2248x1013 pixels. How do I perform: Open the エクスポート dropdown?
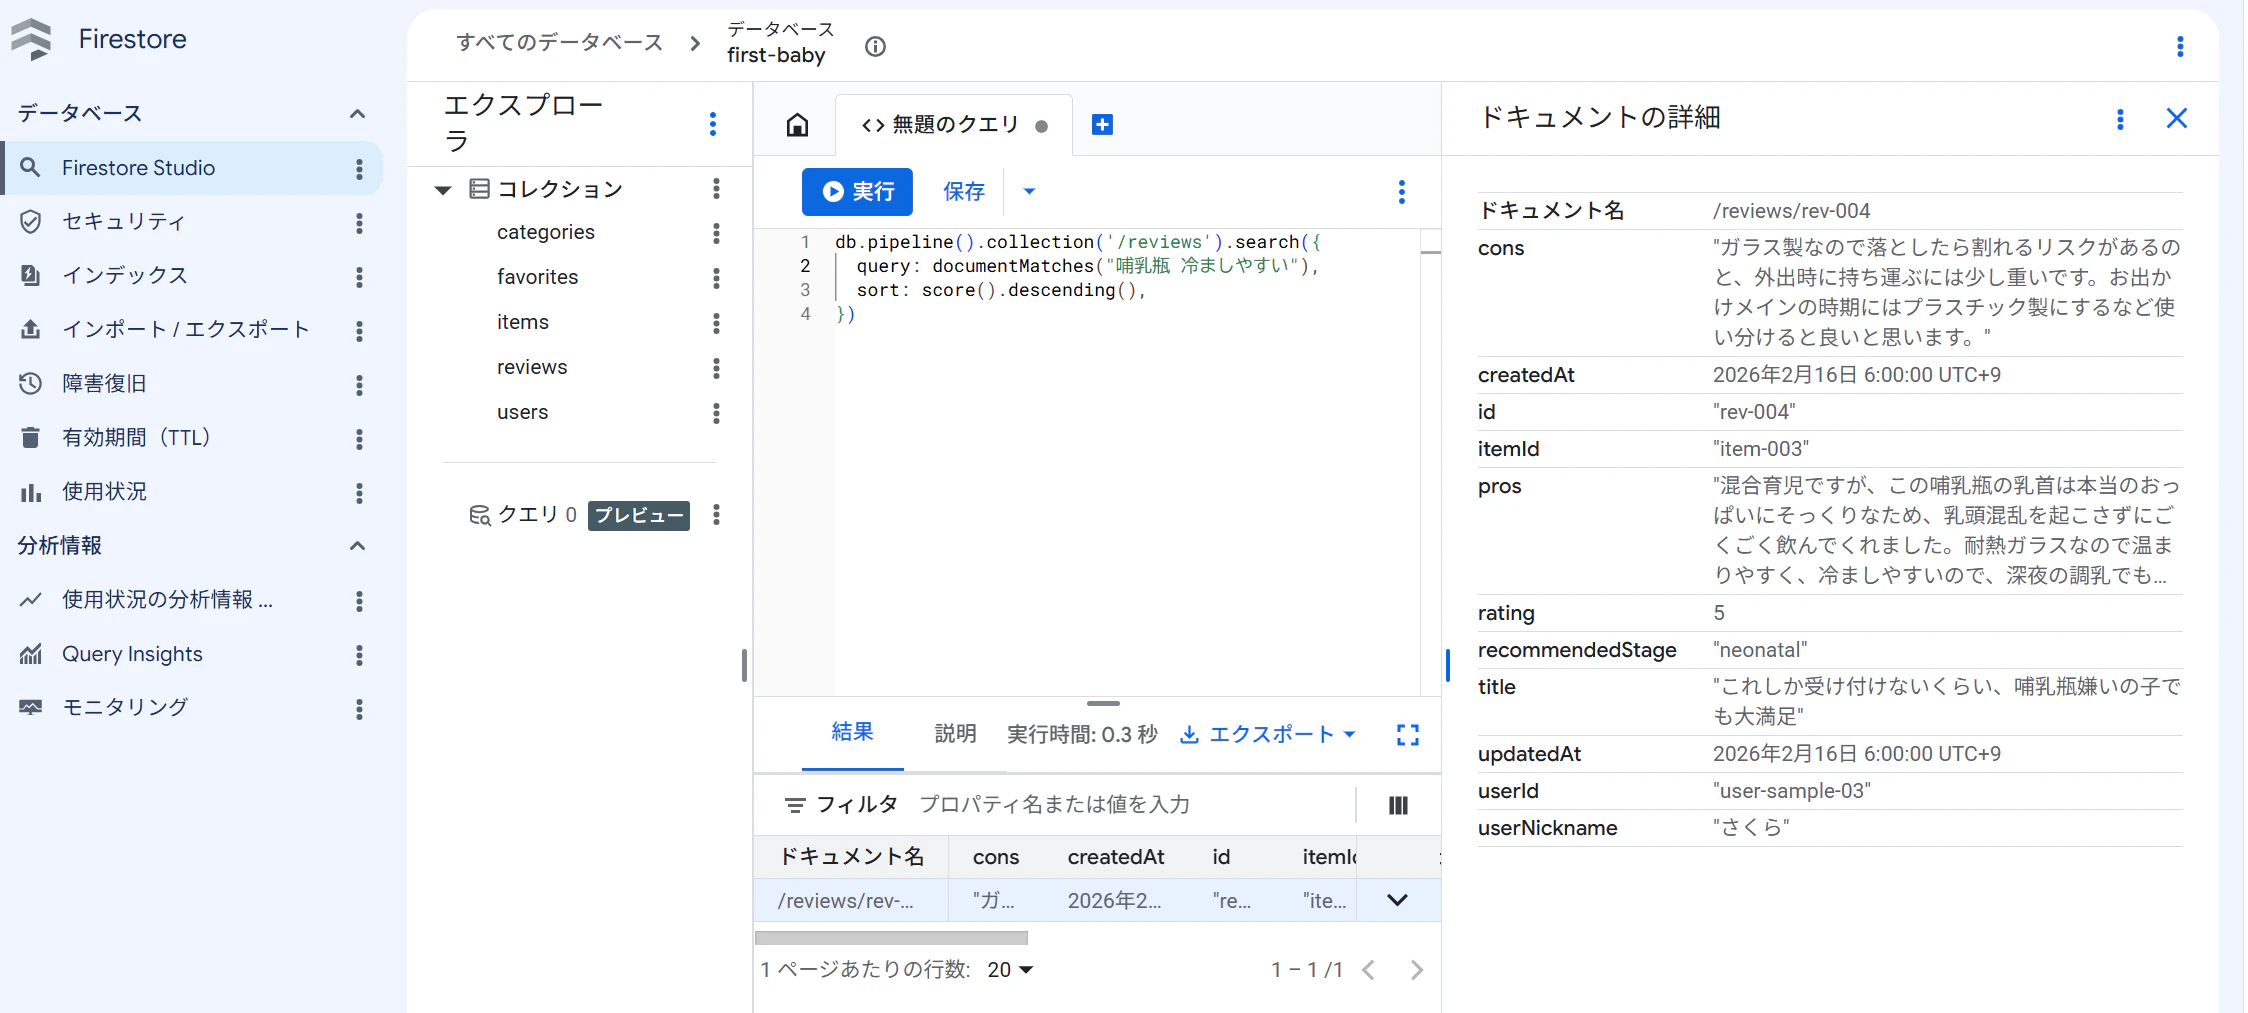pos(1268,735)
